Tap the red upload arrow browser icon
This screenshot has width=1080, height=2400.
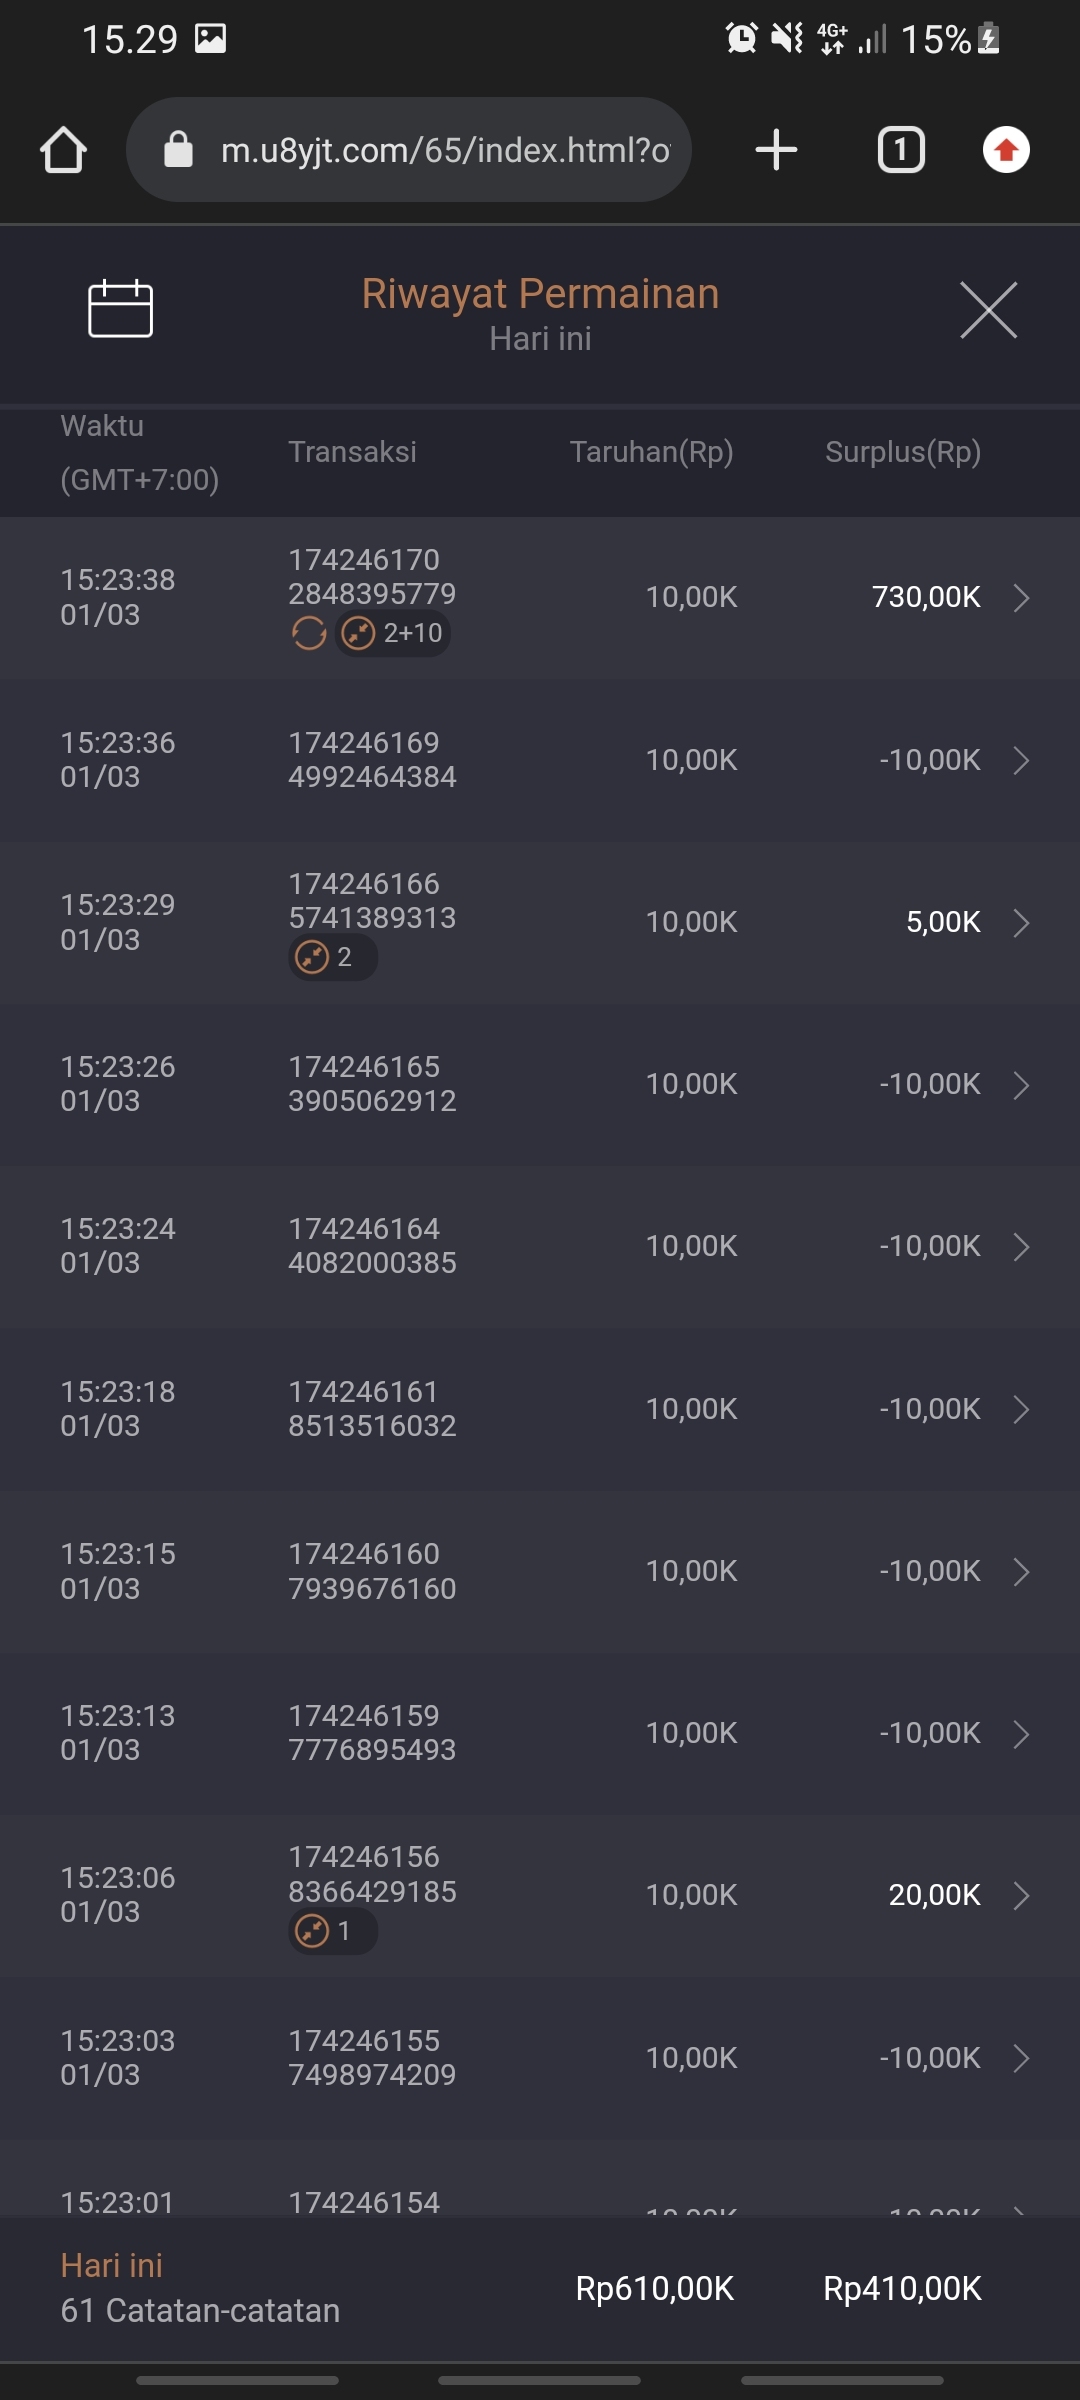tap(1006, 150)
